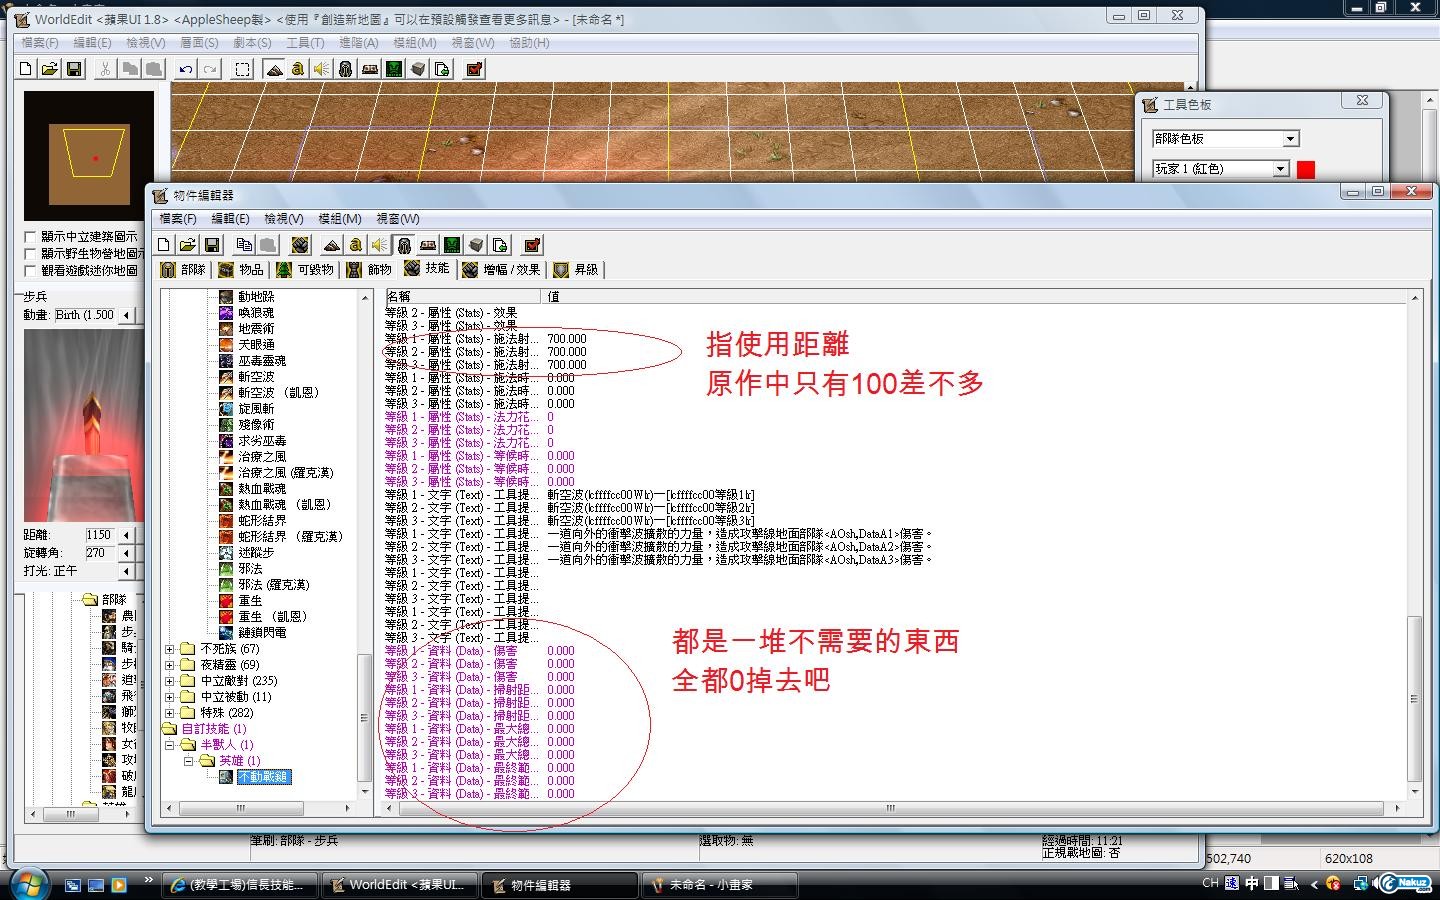Open 模組(M) menu in Object Editor
1440x900 pixels.
click(339, 219)
